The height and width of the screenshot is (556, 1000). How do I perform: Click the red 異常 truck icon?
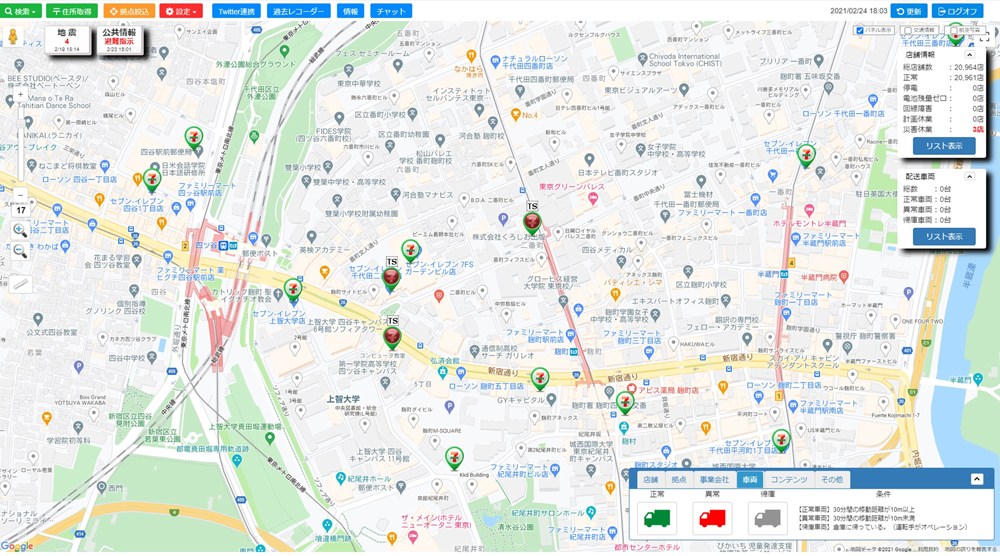[x=712, y=518]
